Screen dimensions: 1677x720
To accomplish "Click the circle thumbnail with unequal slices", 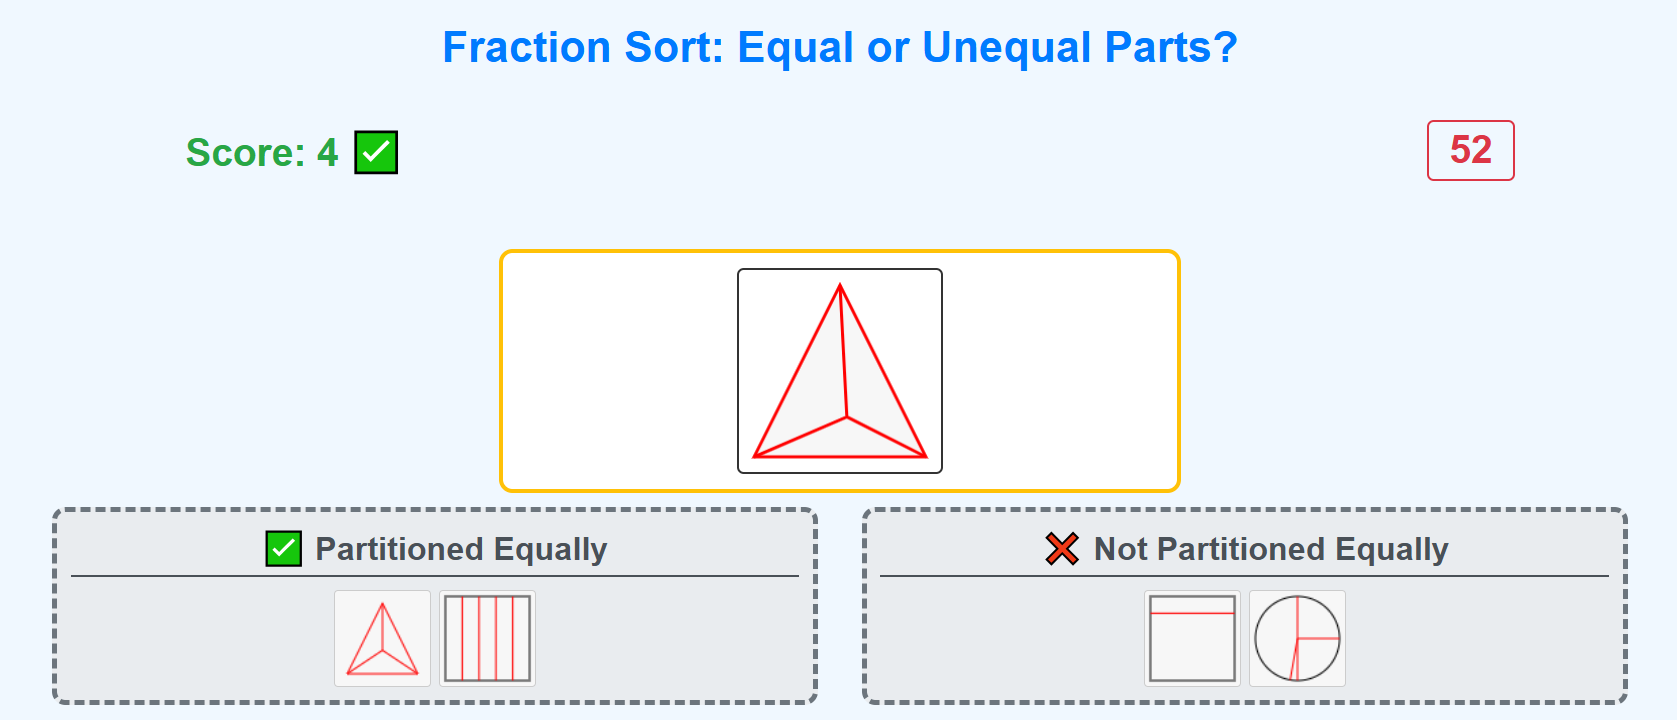I will pos(1297,638).
